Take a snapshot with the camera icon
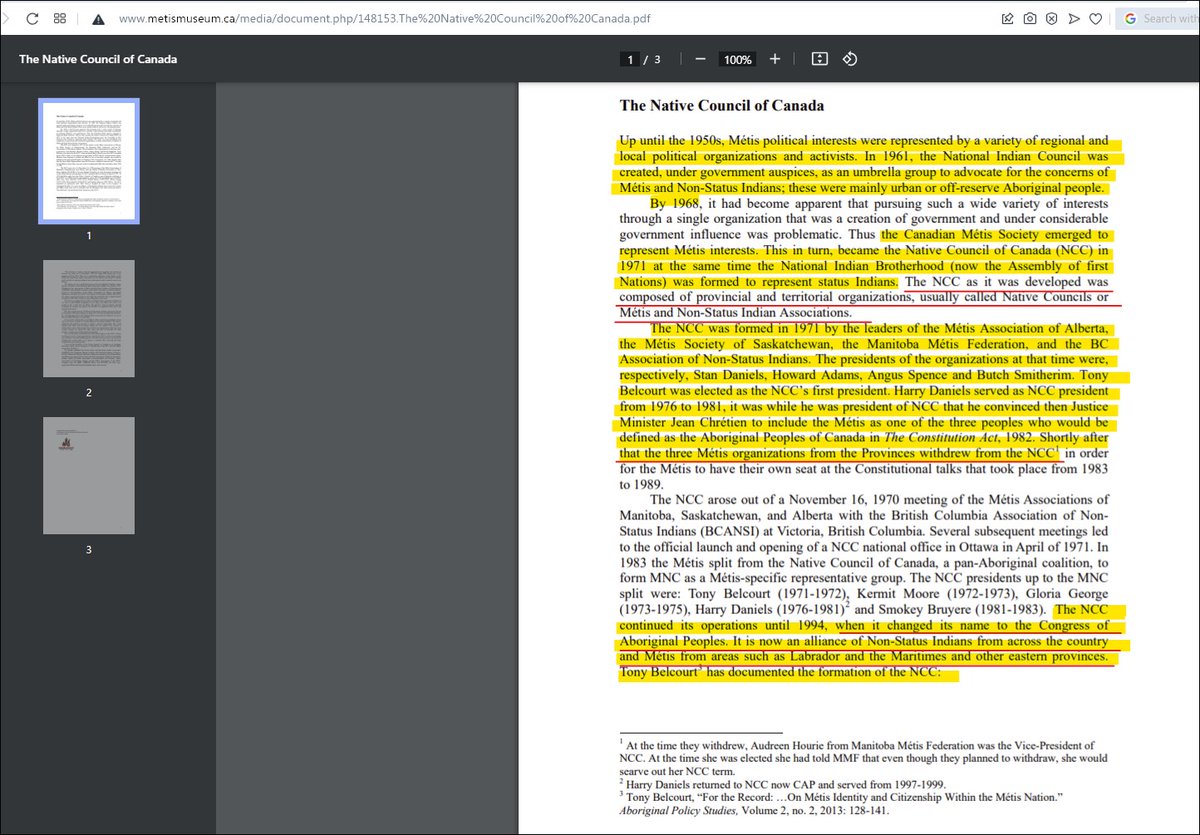This screenshot has width=1200, height=835. pyautogui.click(x=1030, y=18)
